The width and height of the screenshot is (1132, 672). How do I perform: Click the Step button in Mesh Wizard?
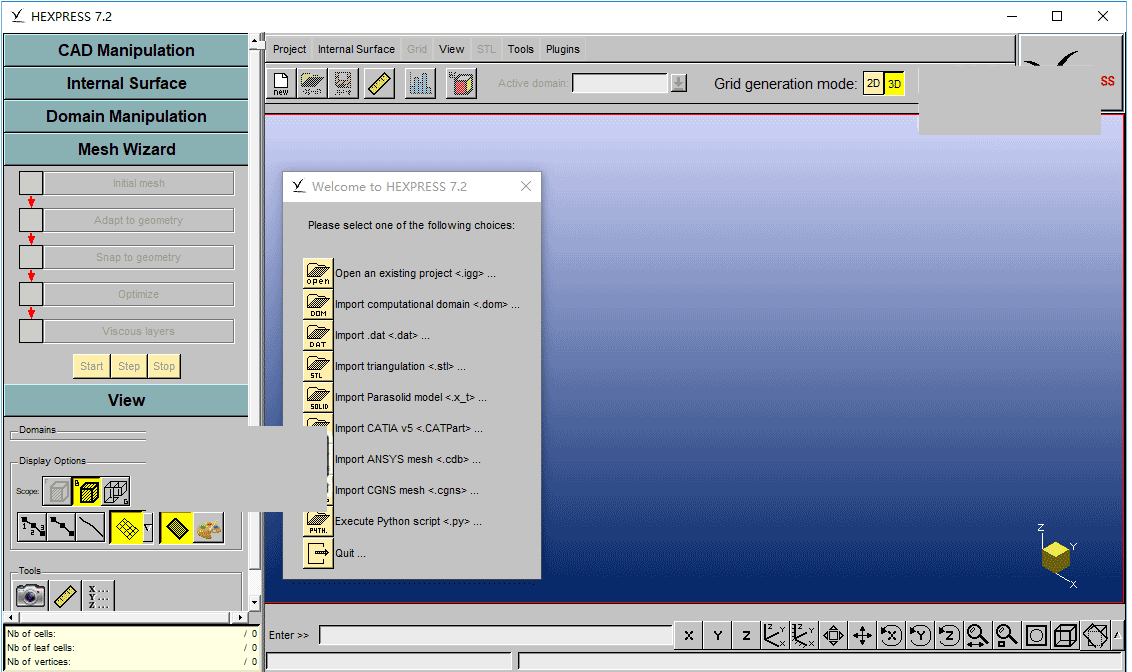[x=129, y=366]
